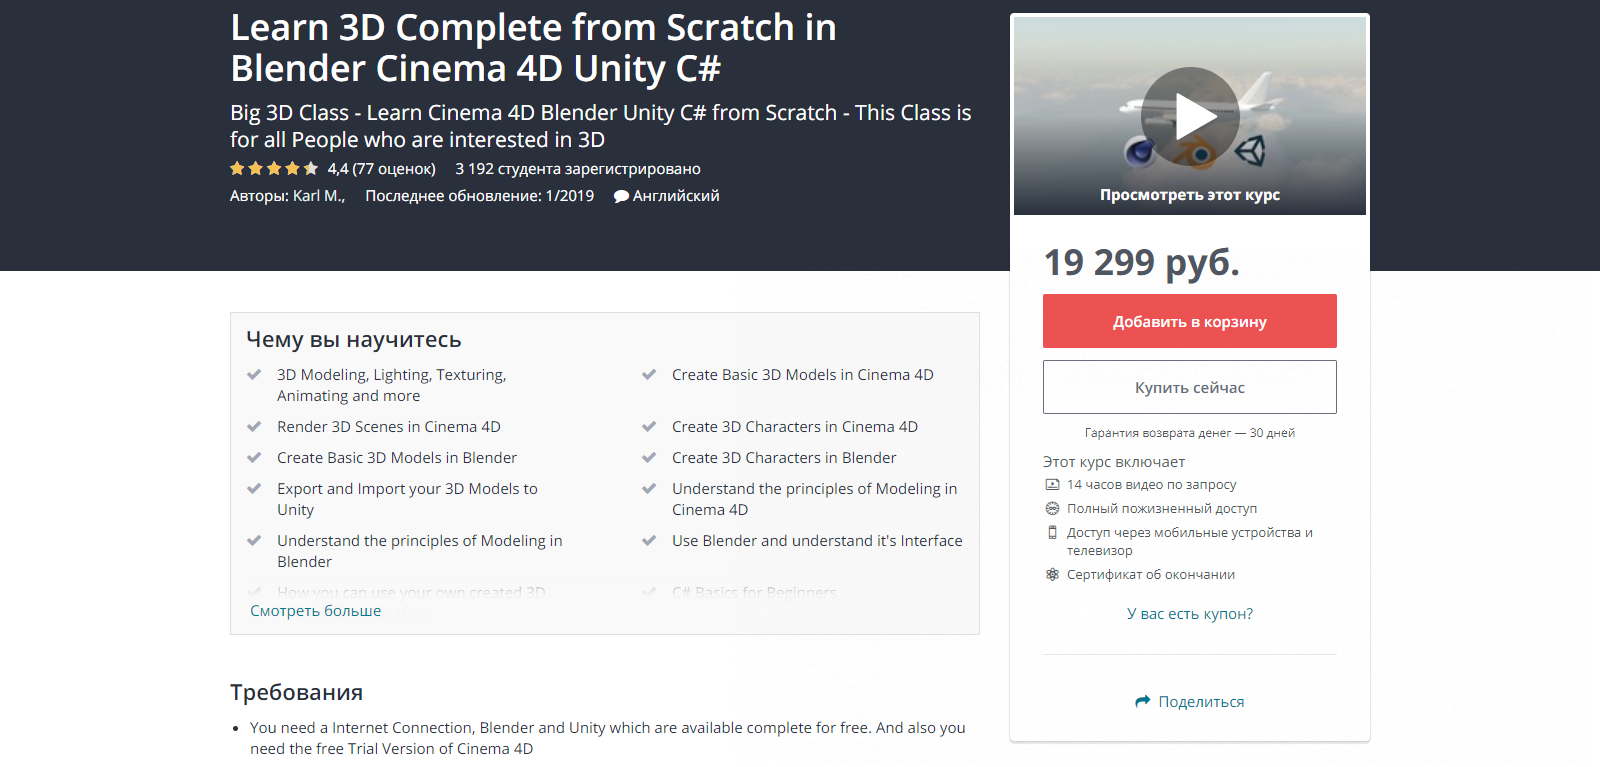1600x767 pixels.
Task: Click the share arrow icon
Action: click(1143, 702)
